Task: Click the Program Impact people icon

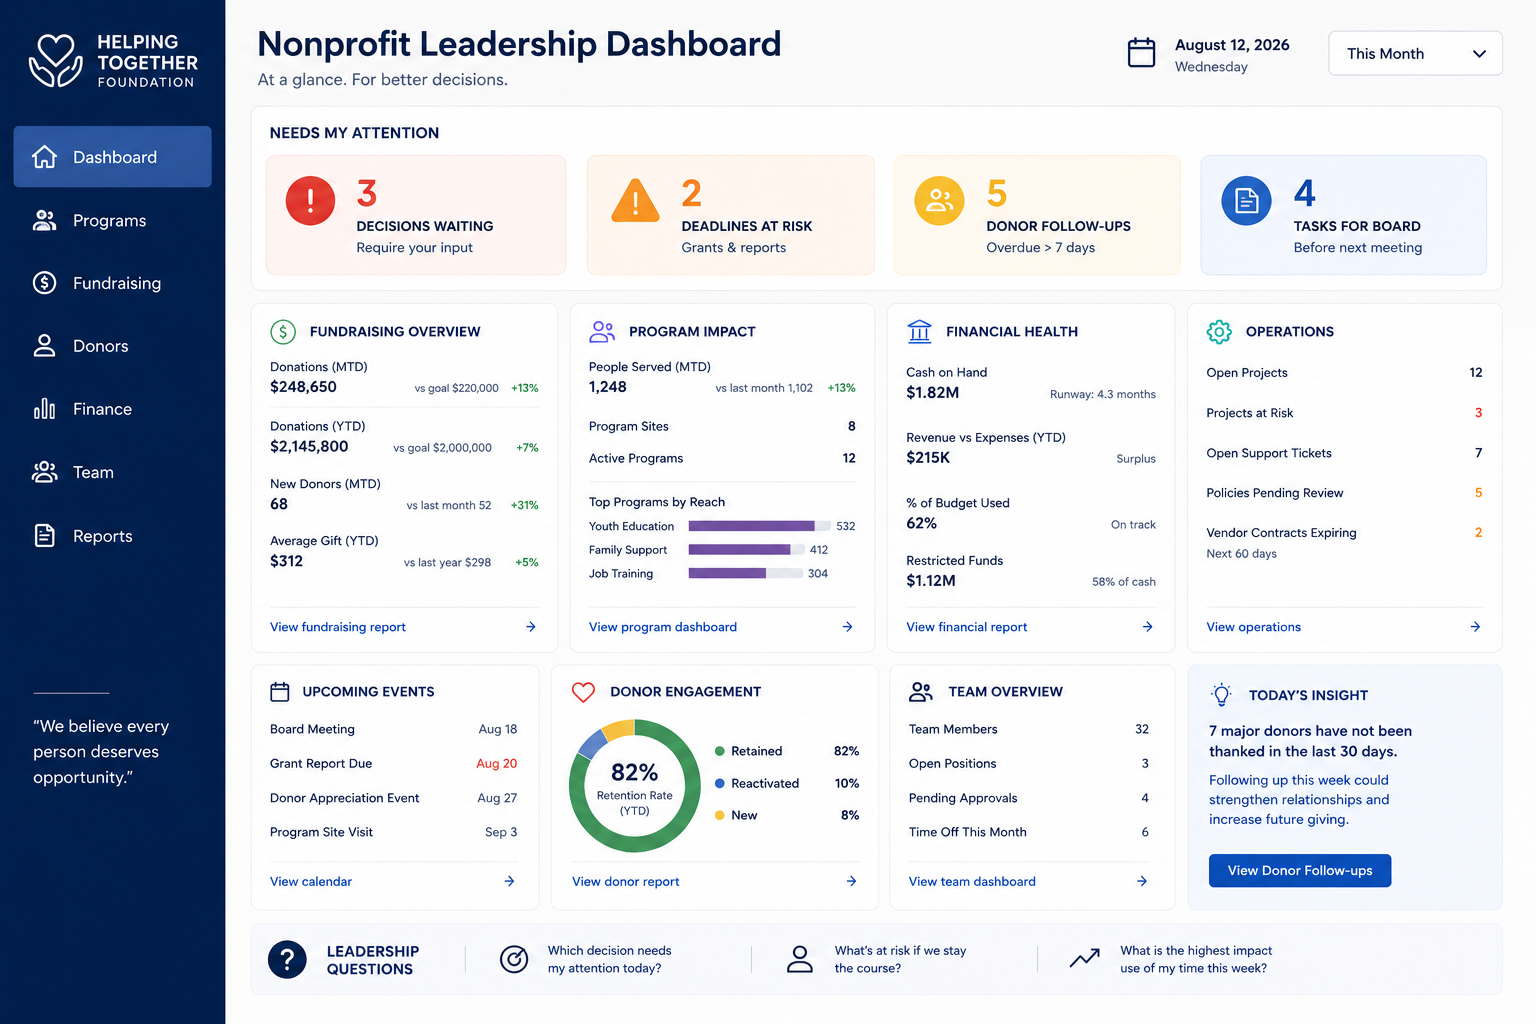Action: (602, 331)
